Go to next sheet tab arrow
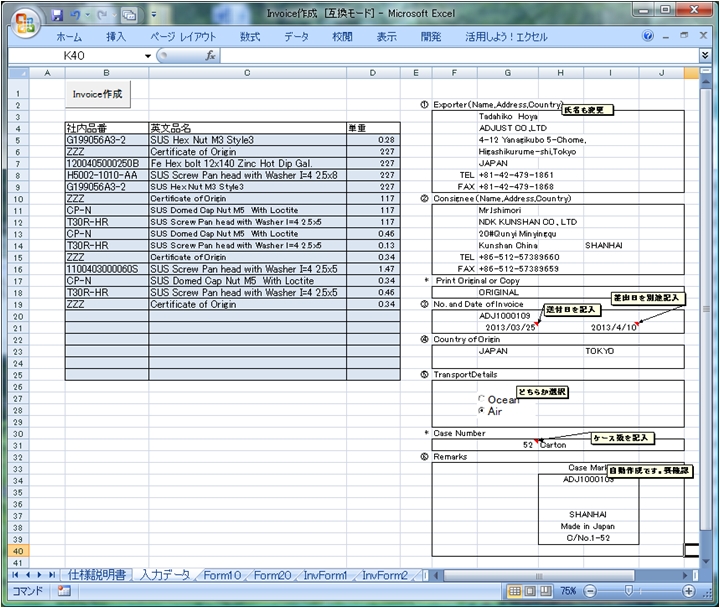This screenshot has height=608, width=720. tap(39, 575)
